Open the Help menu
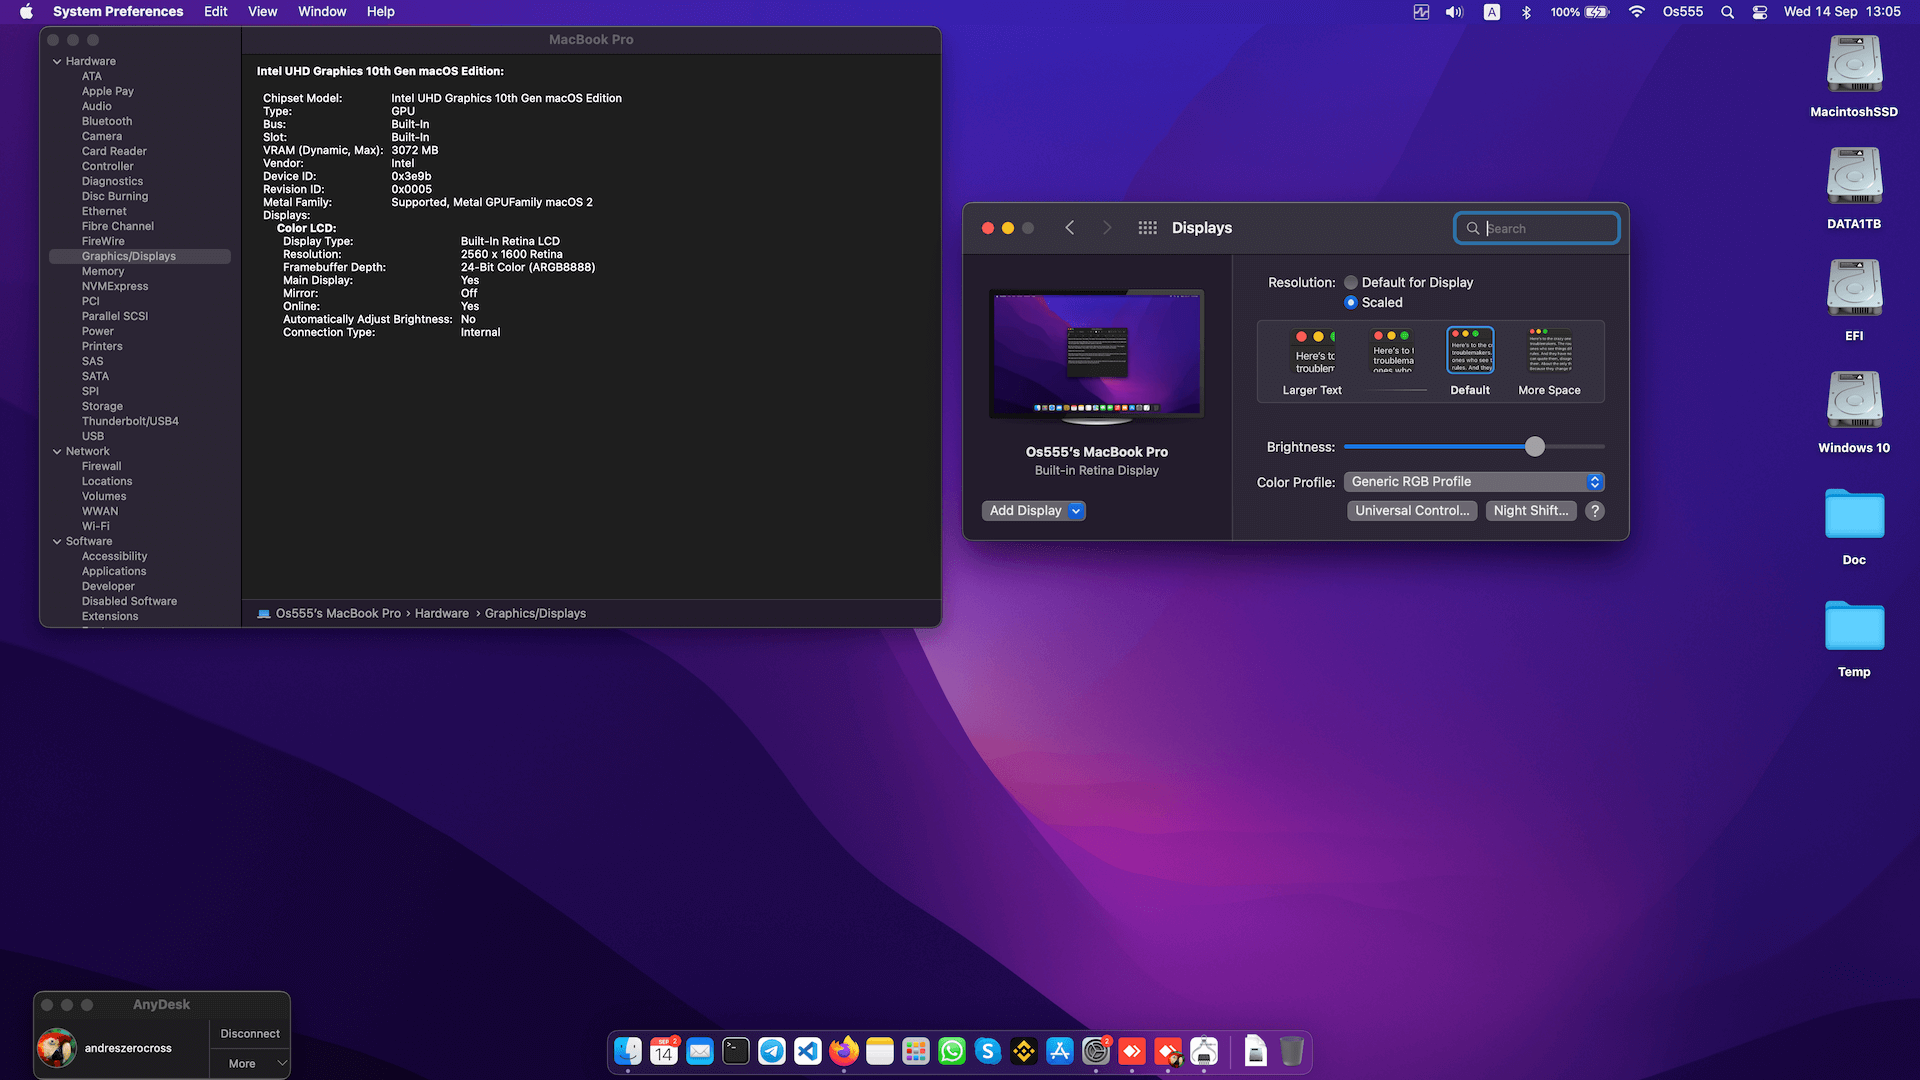 (x=381, y=12)
